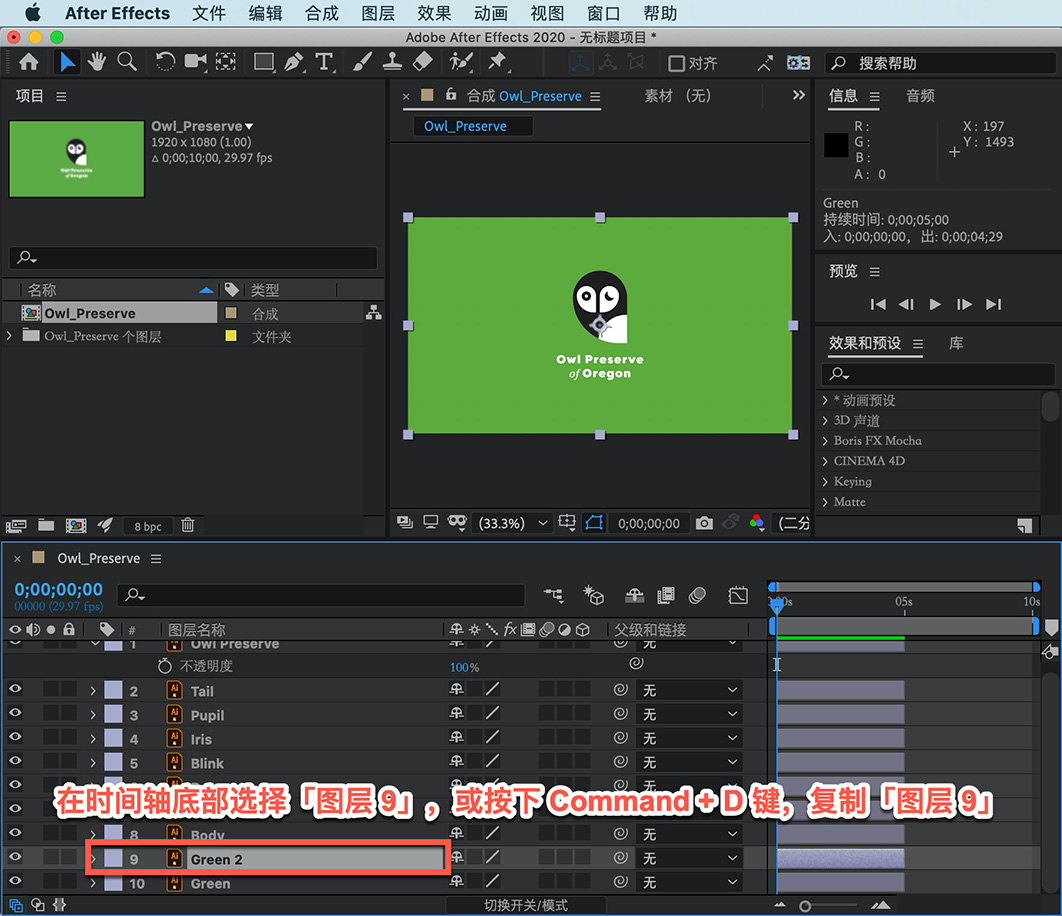Click the yellow label swatch of folder
Viewport: 1062px width, 916px height.
[x=231, y=335]
